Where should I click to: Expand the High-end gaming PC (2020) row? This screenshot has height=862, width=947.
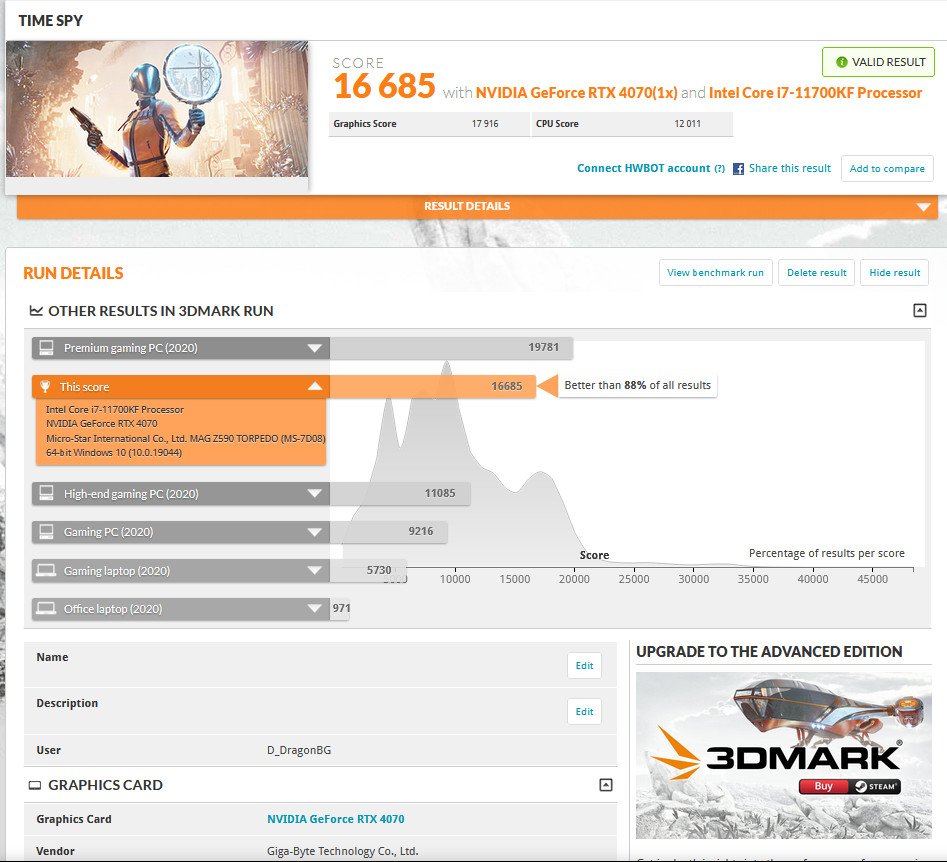pos(314,494)
